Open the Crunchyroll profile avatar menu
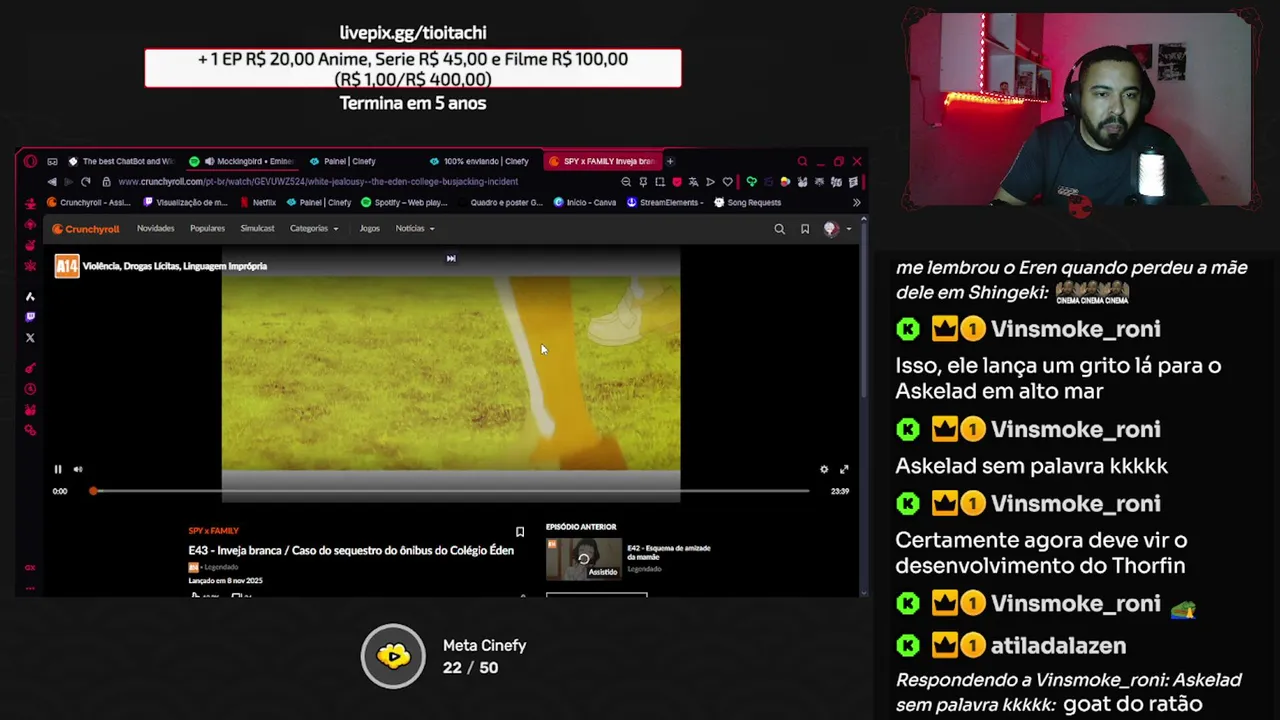Image resolution: width=1280 pixels, height=720 pixels. tap(837, 229)
